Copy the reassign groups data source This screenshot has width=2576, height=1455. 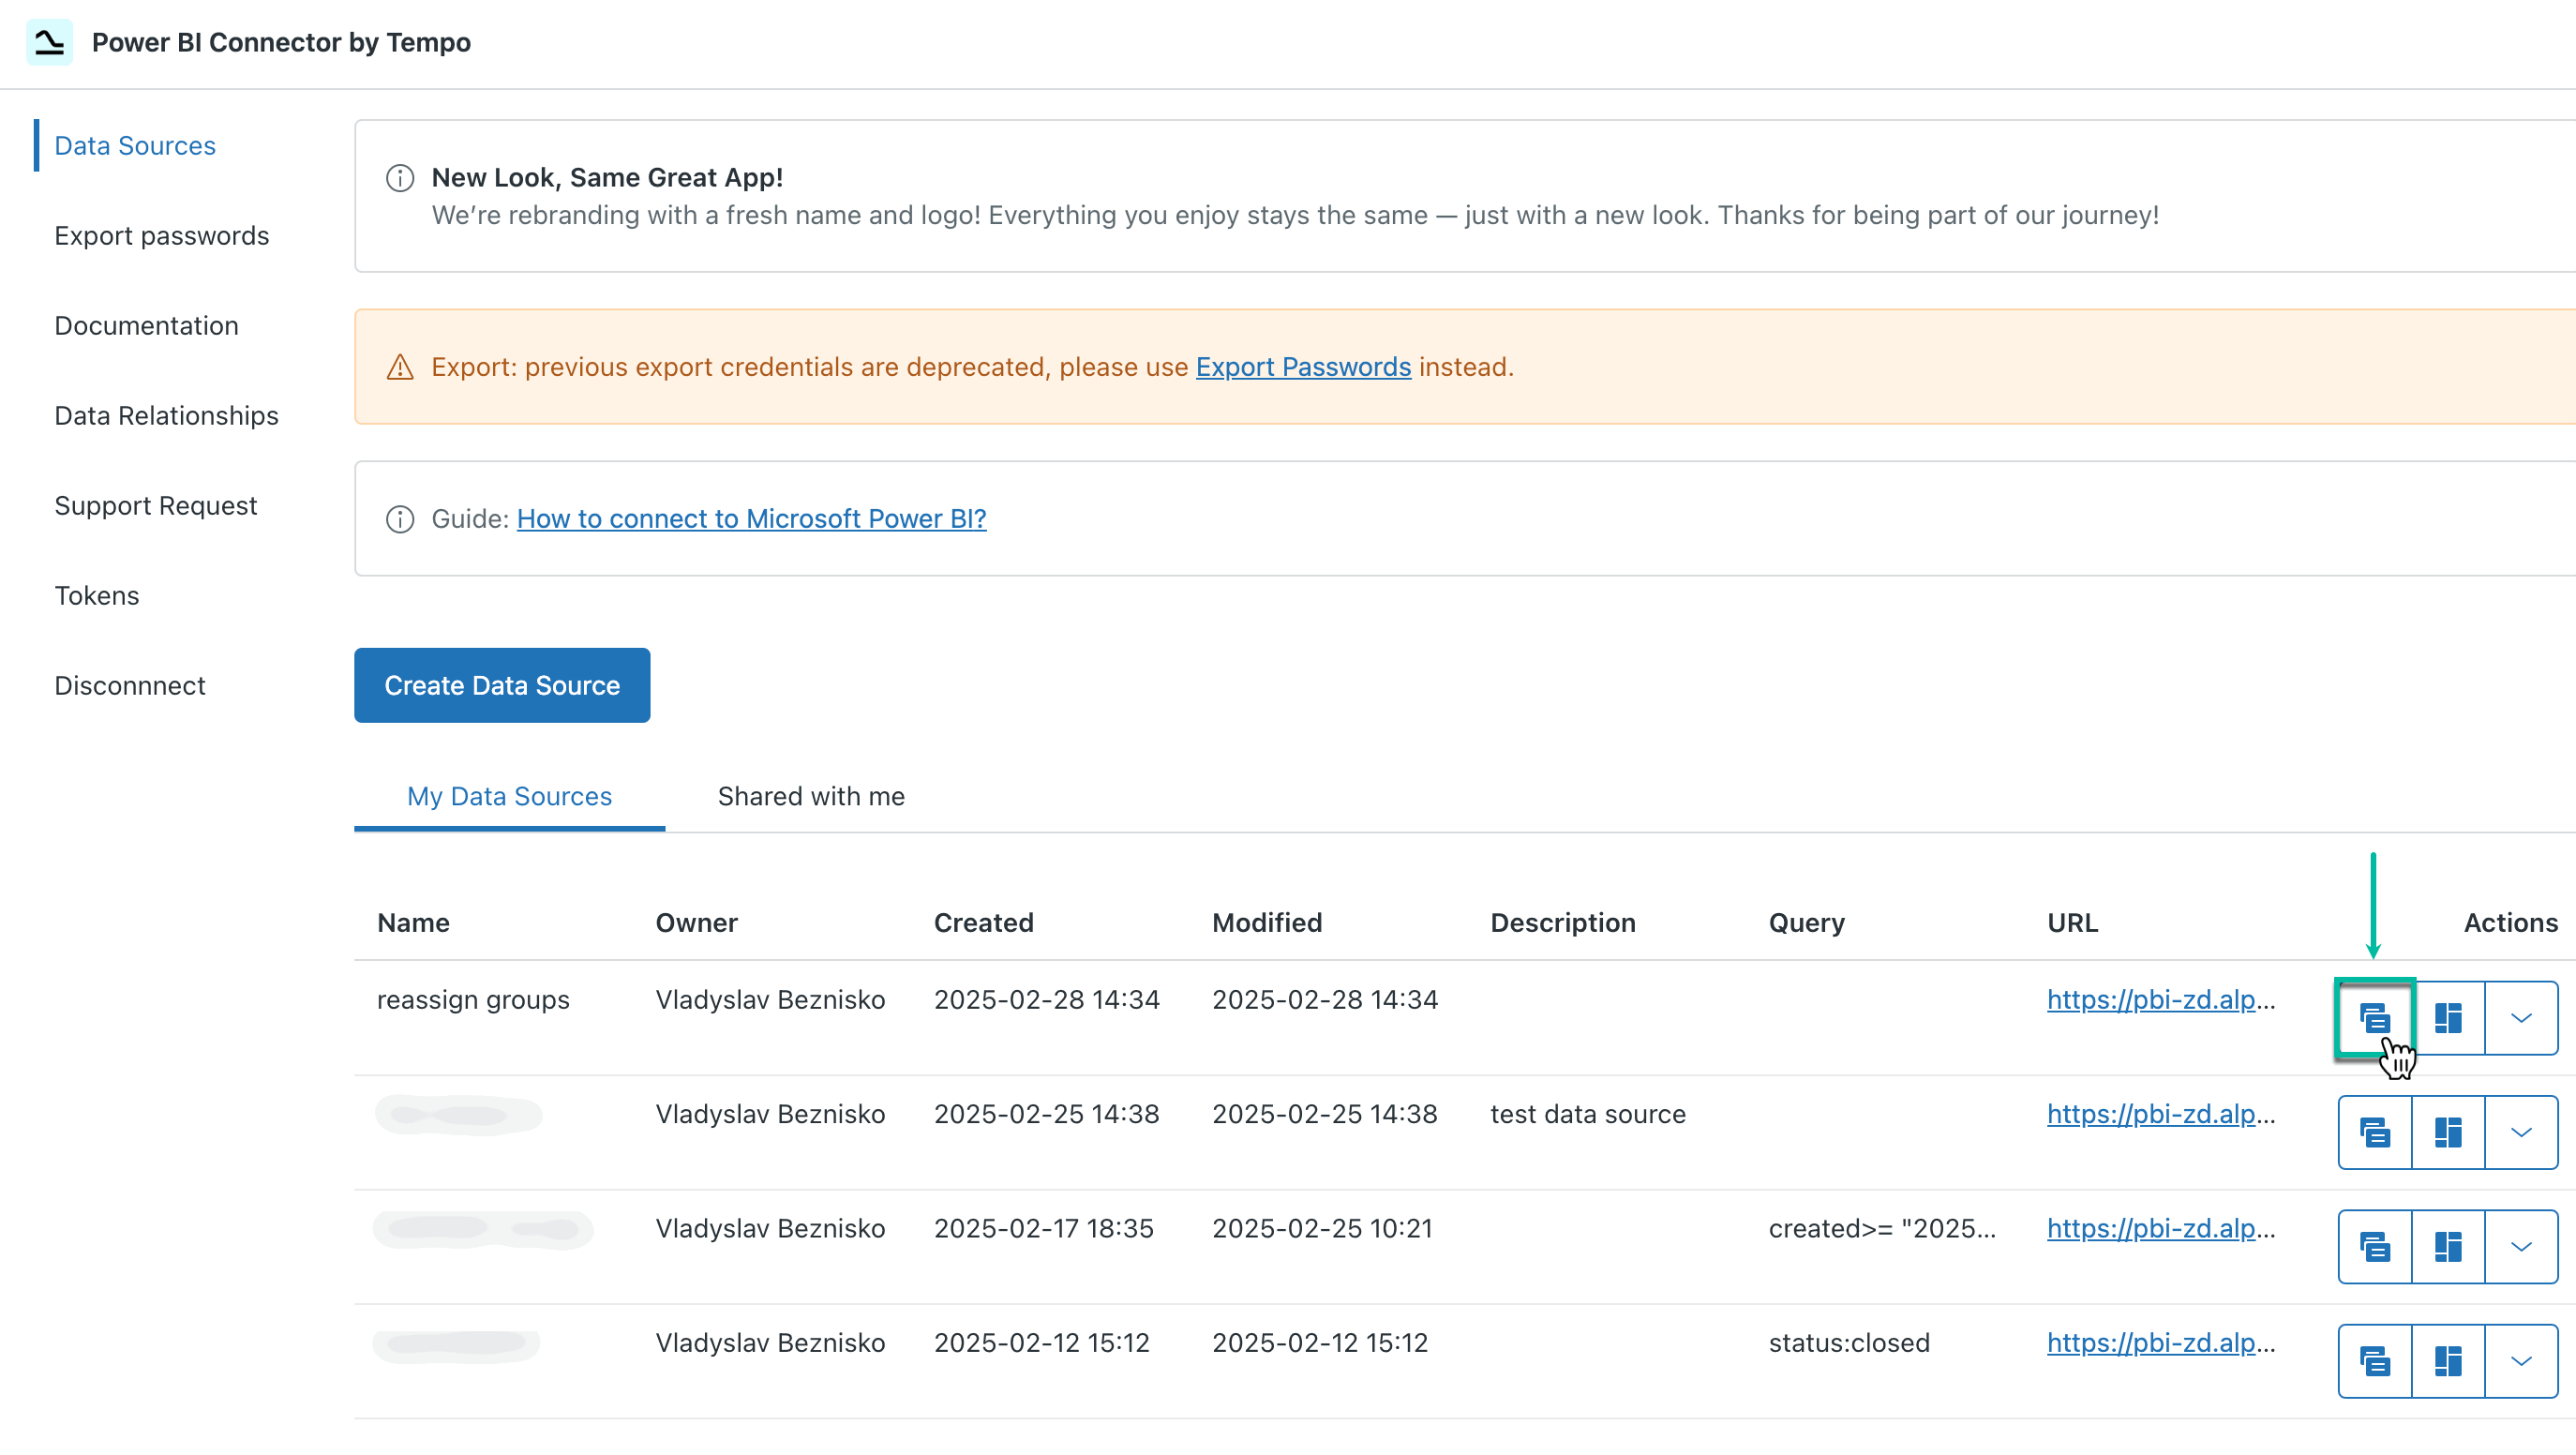2374,1018
